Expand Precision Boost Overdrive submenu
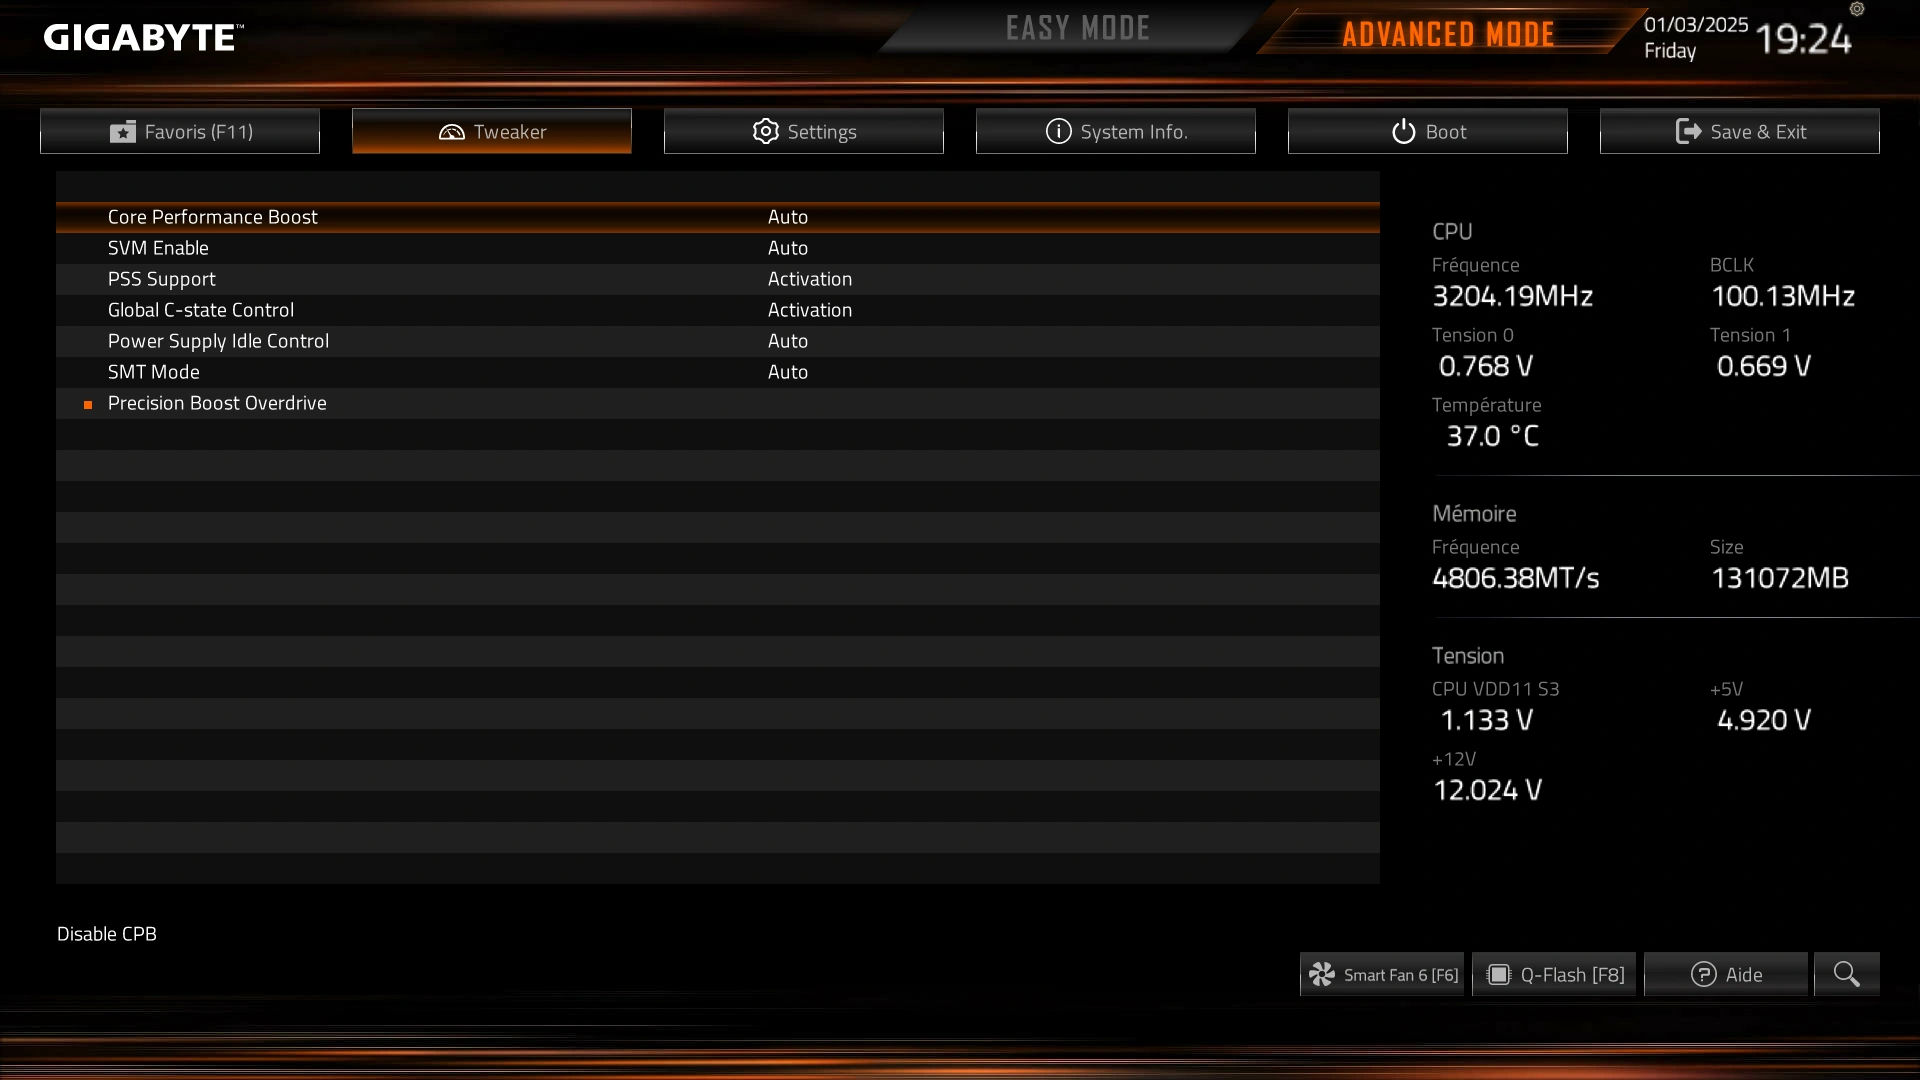Viewport: 1920px width, 1080px height. (x=216, y=402)
